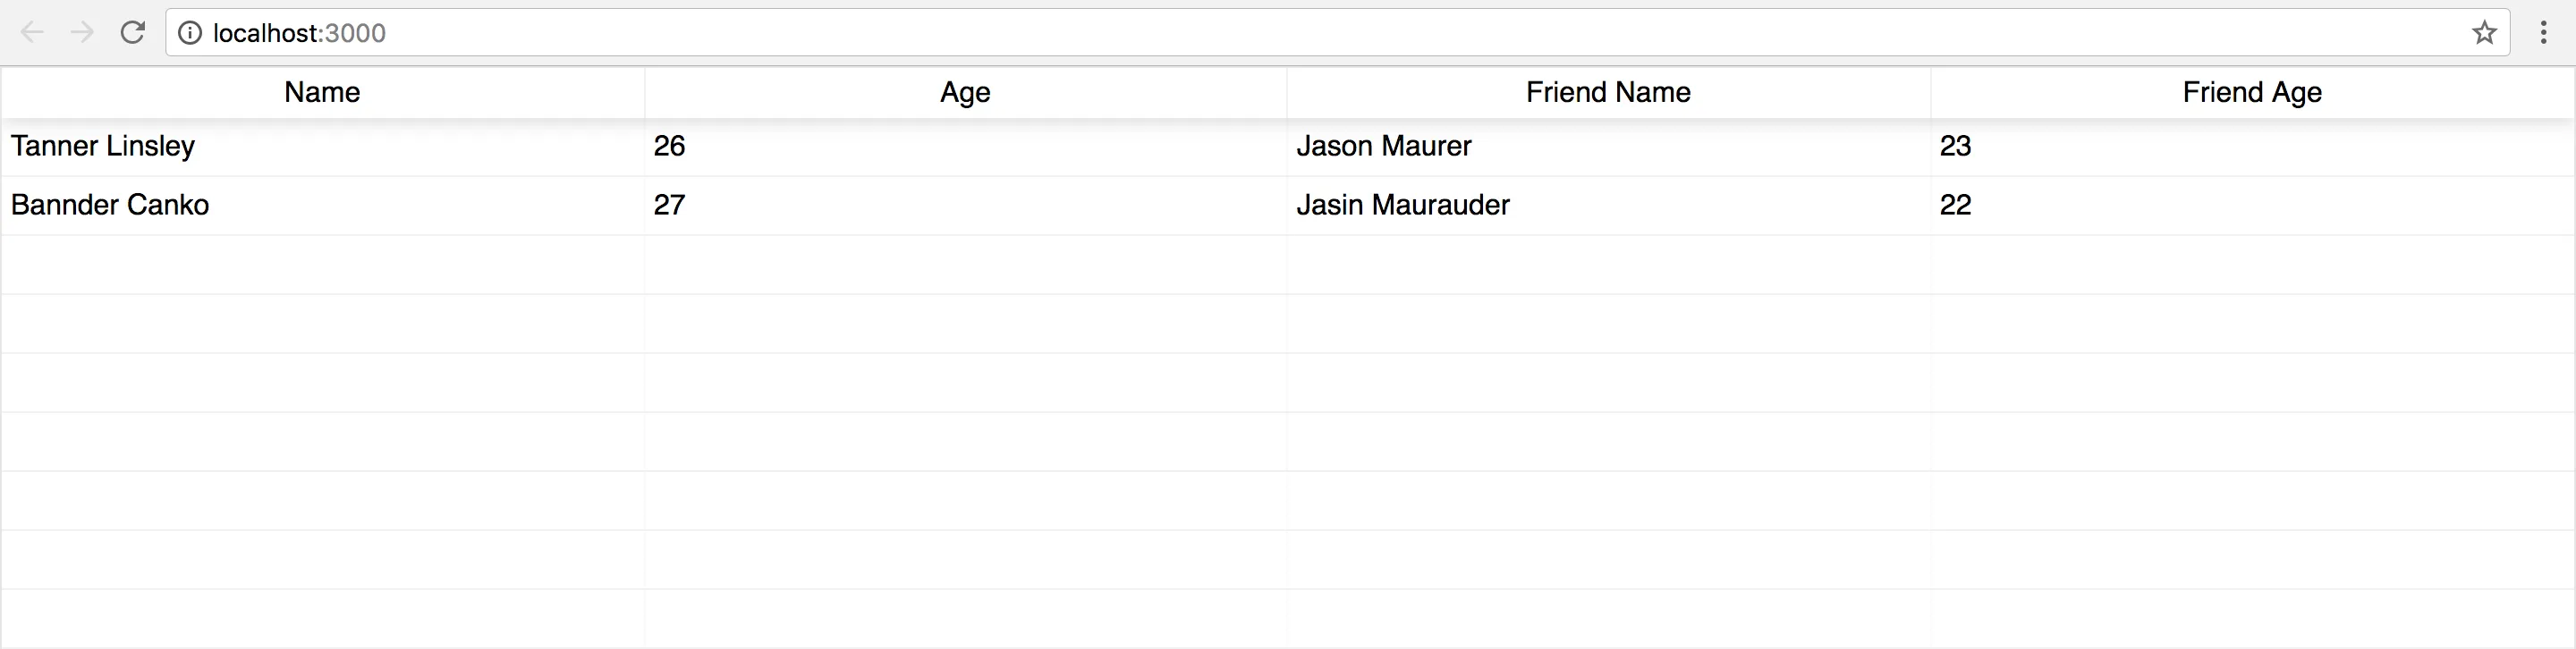
Task: Reload the page with refresh icon
Action: click(133, 33)
